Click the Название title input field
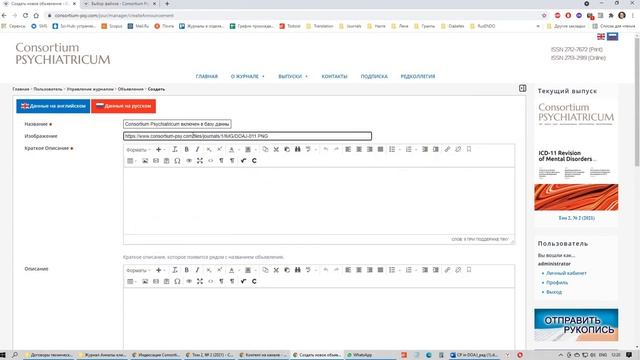 (x=177, y=124)
